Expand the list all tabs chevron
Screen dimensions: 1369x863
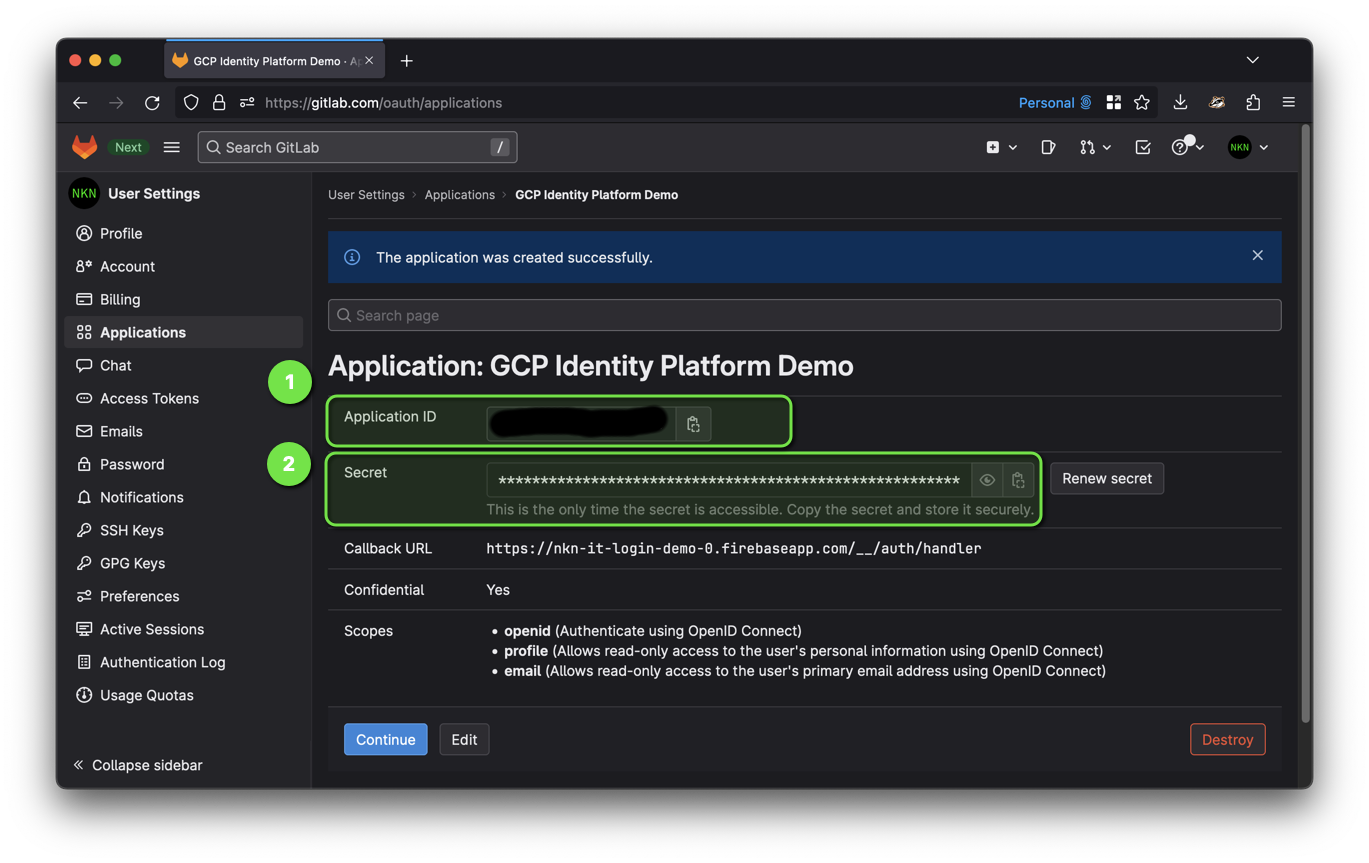tap(1252, 60)
